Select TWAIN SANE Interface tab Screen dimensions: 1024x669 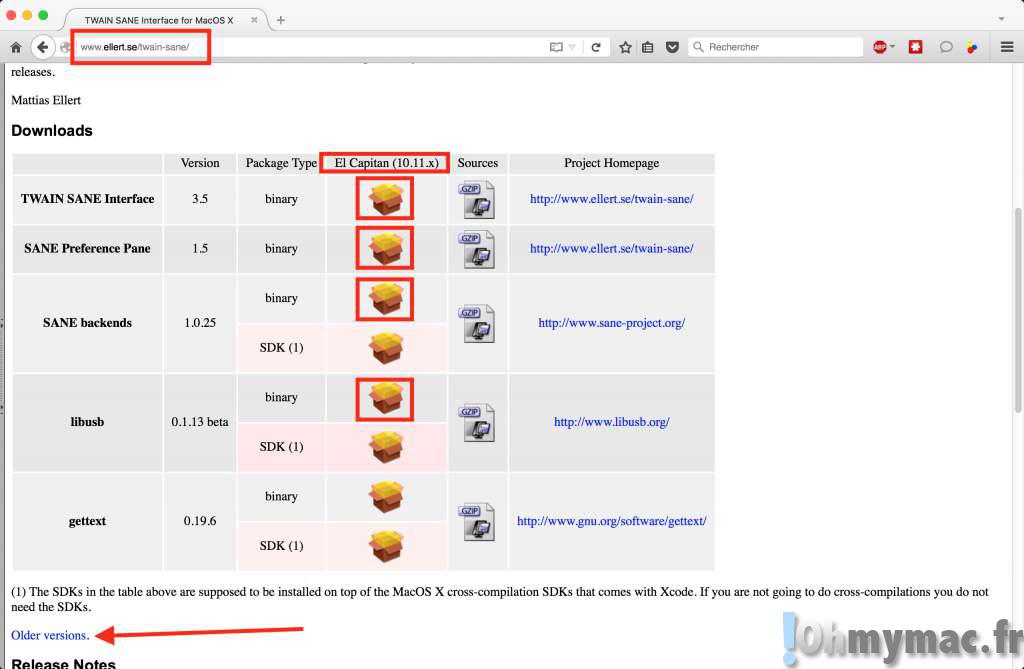point(159,20)
